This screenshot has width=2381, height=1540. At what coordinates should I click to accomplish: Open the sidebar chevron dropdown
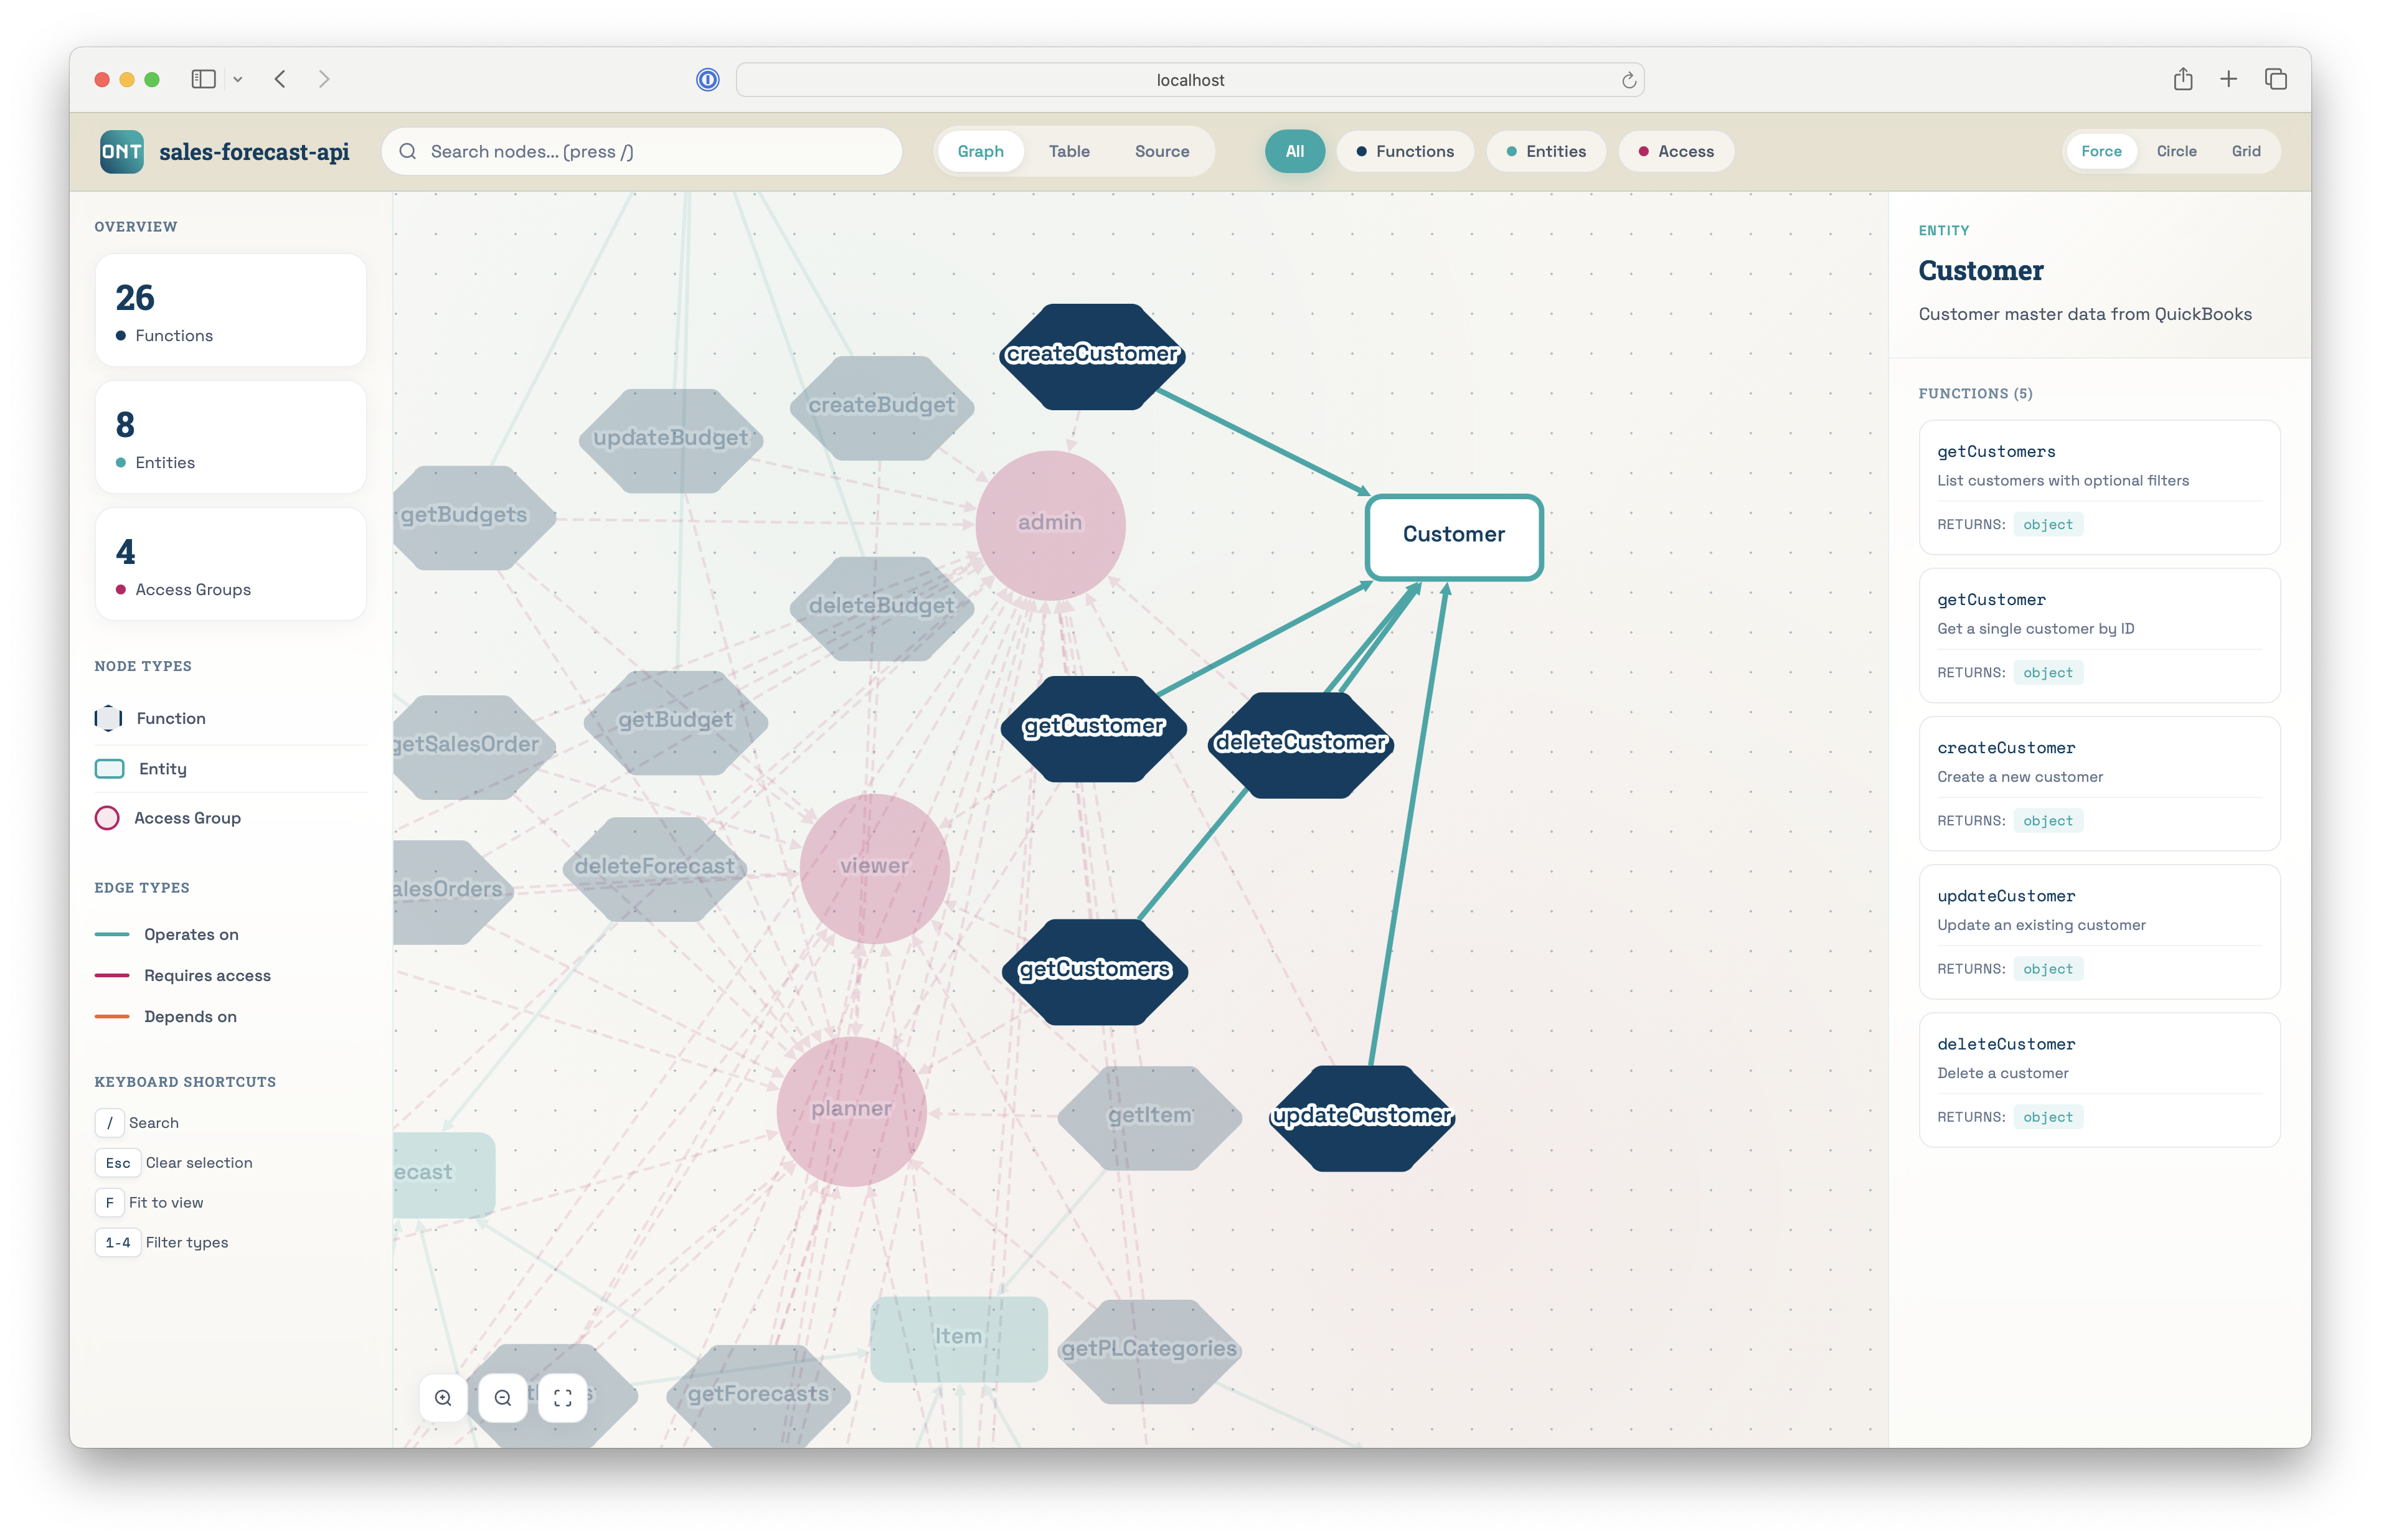click(238, 79)
